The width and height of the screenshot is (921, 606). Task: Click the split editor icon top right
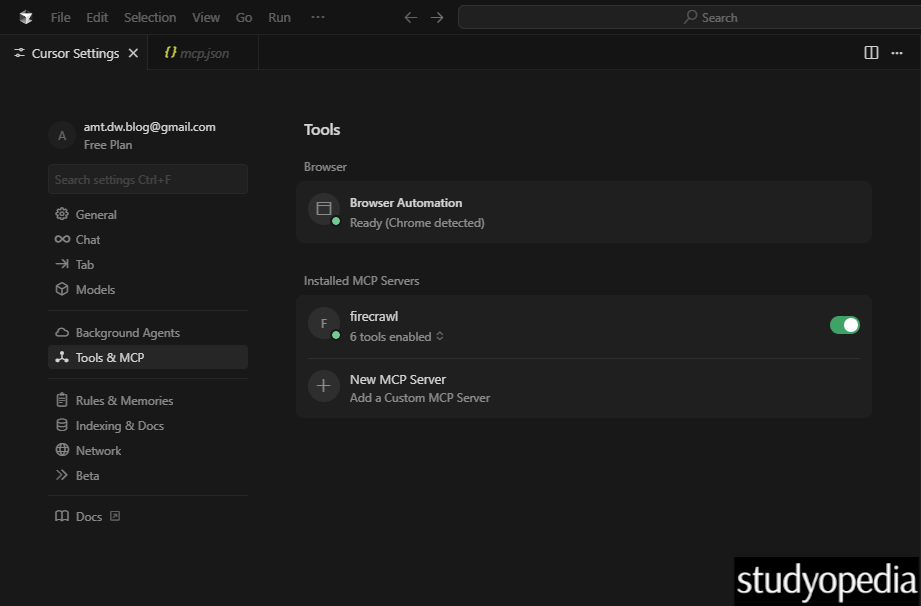point(871,53)
